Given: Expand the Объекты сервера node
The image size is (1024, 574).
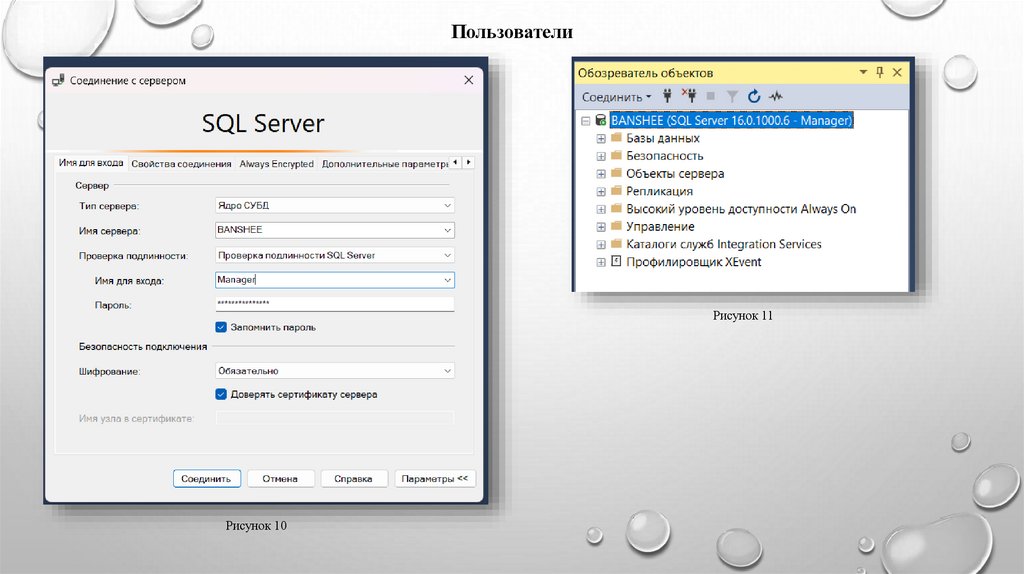Looking at the screenshot, I should pyautogui.click(x=601, y=174).
